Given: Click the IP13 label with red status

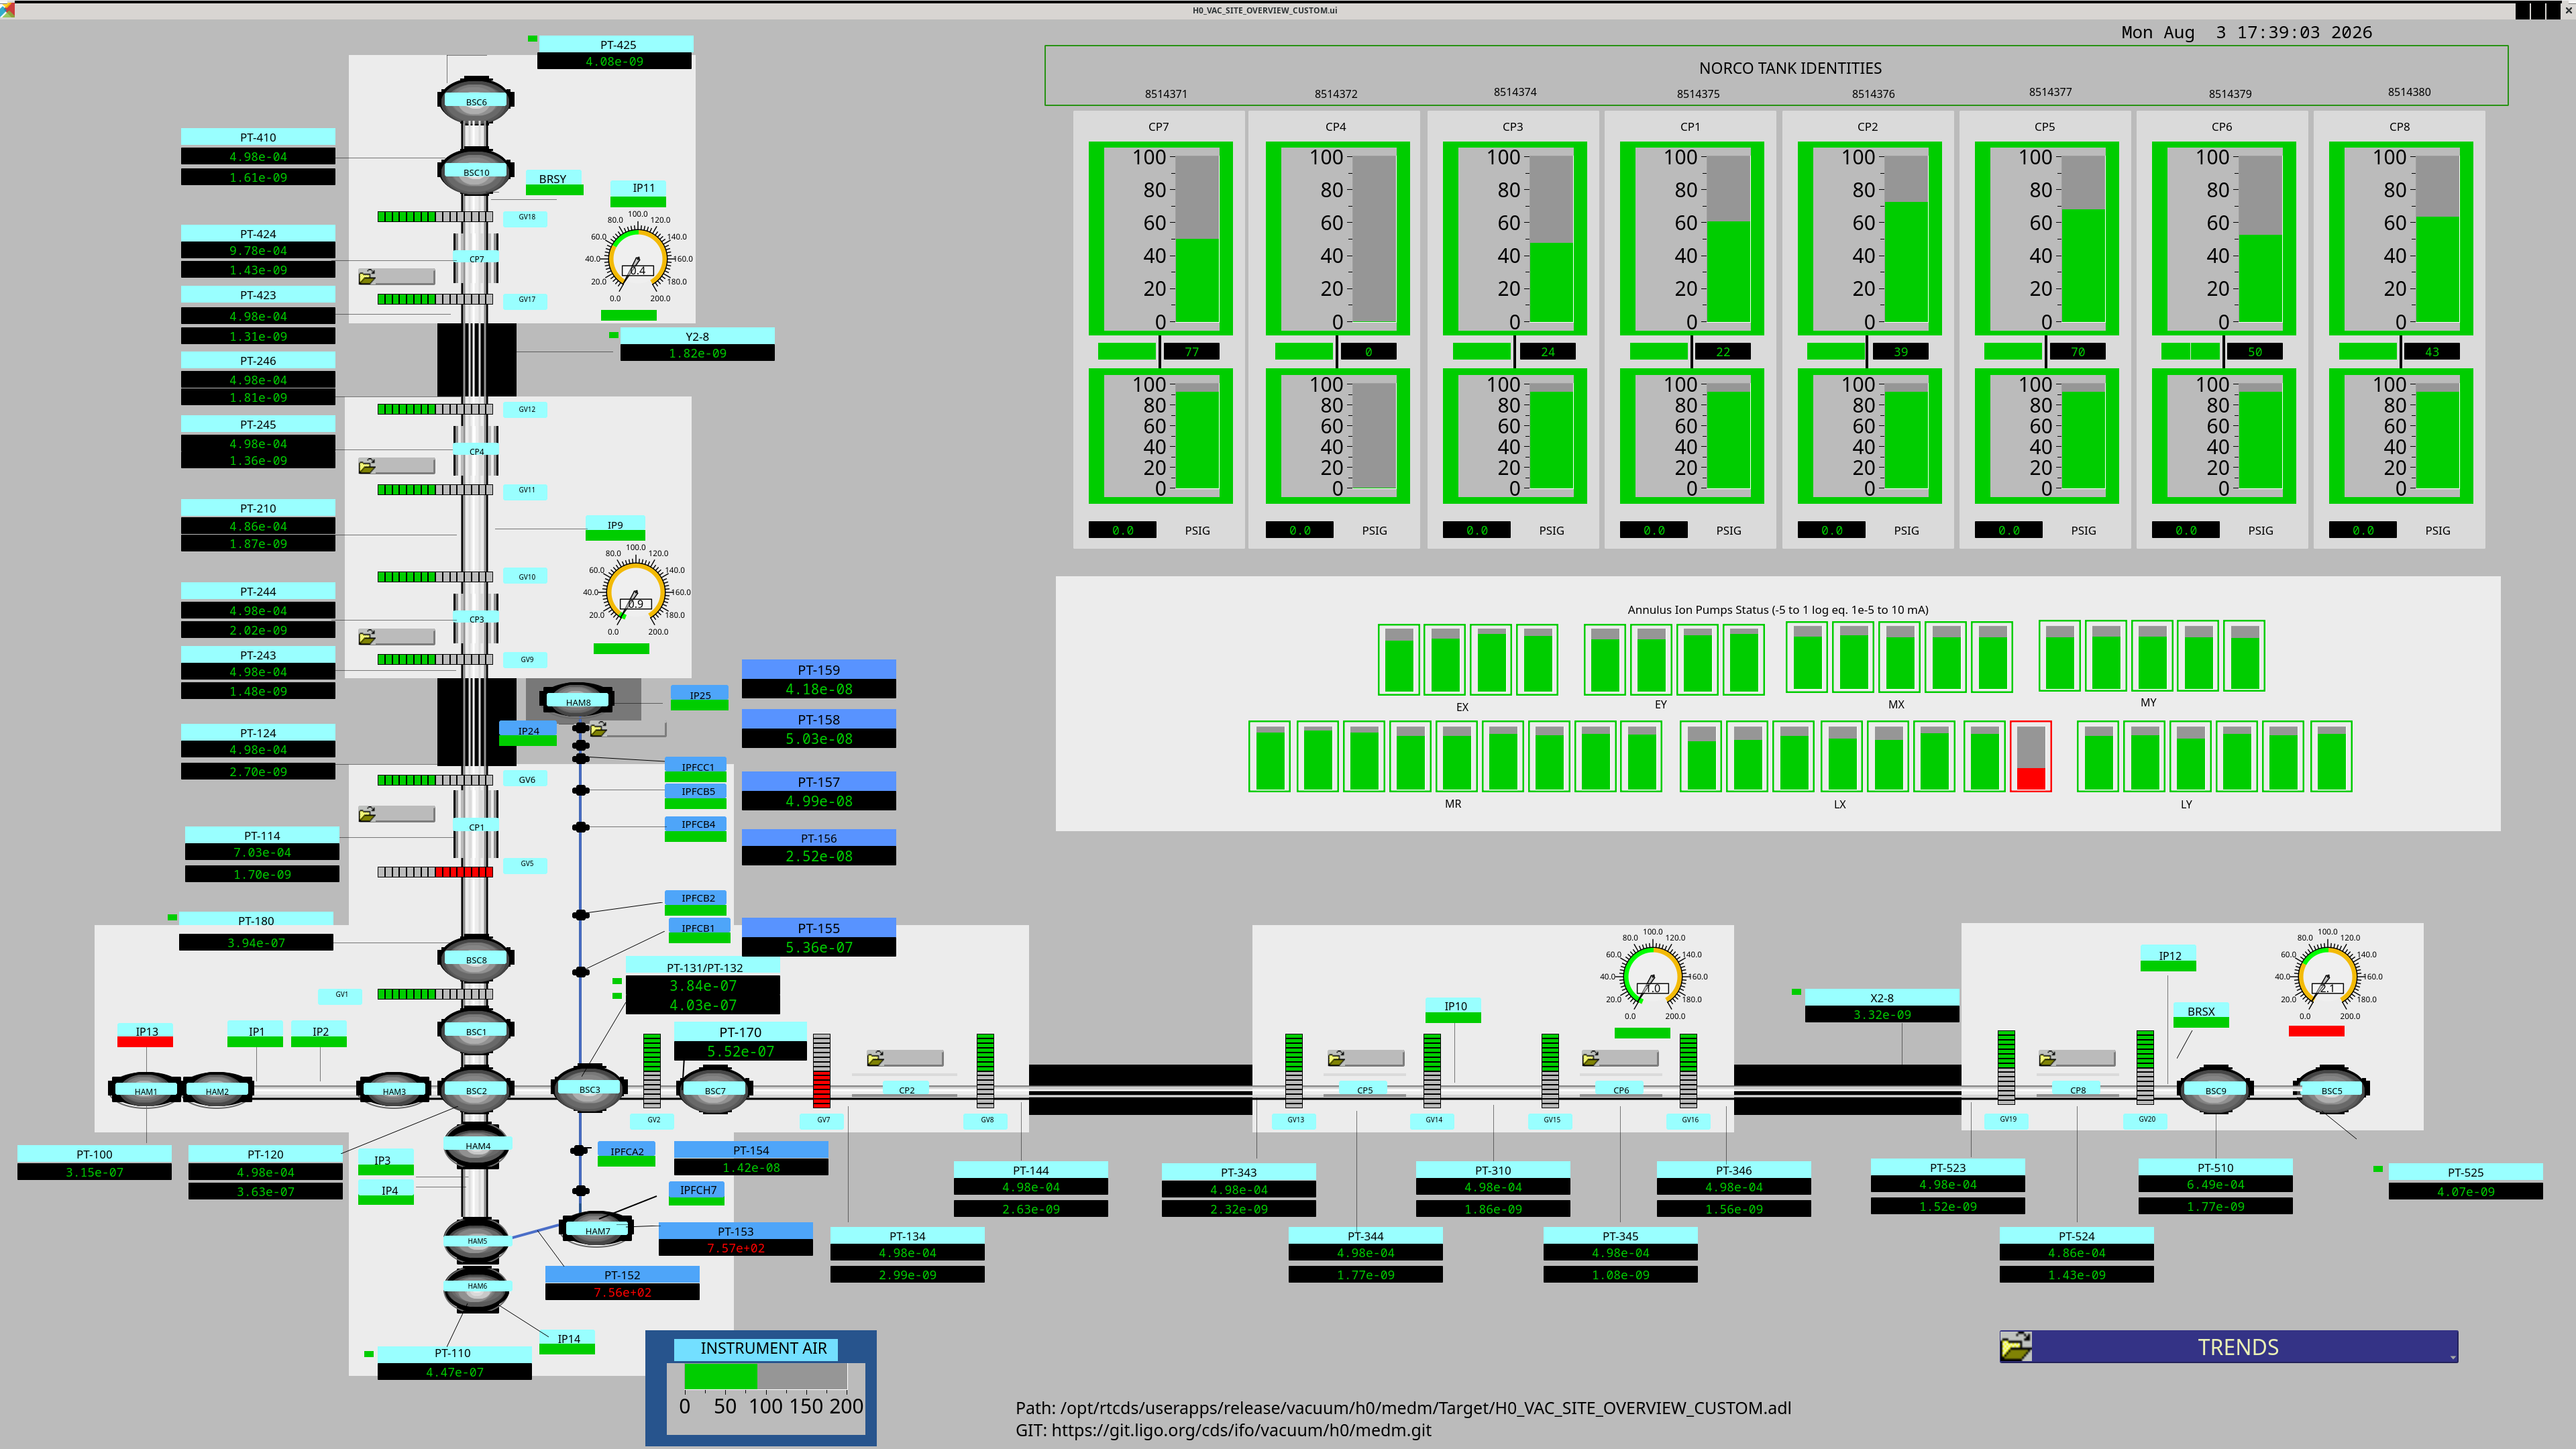Looking at the screenshot, I should coord(146,1030).
